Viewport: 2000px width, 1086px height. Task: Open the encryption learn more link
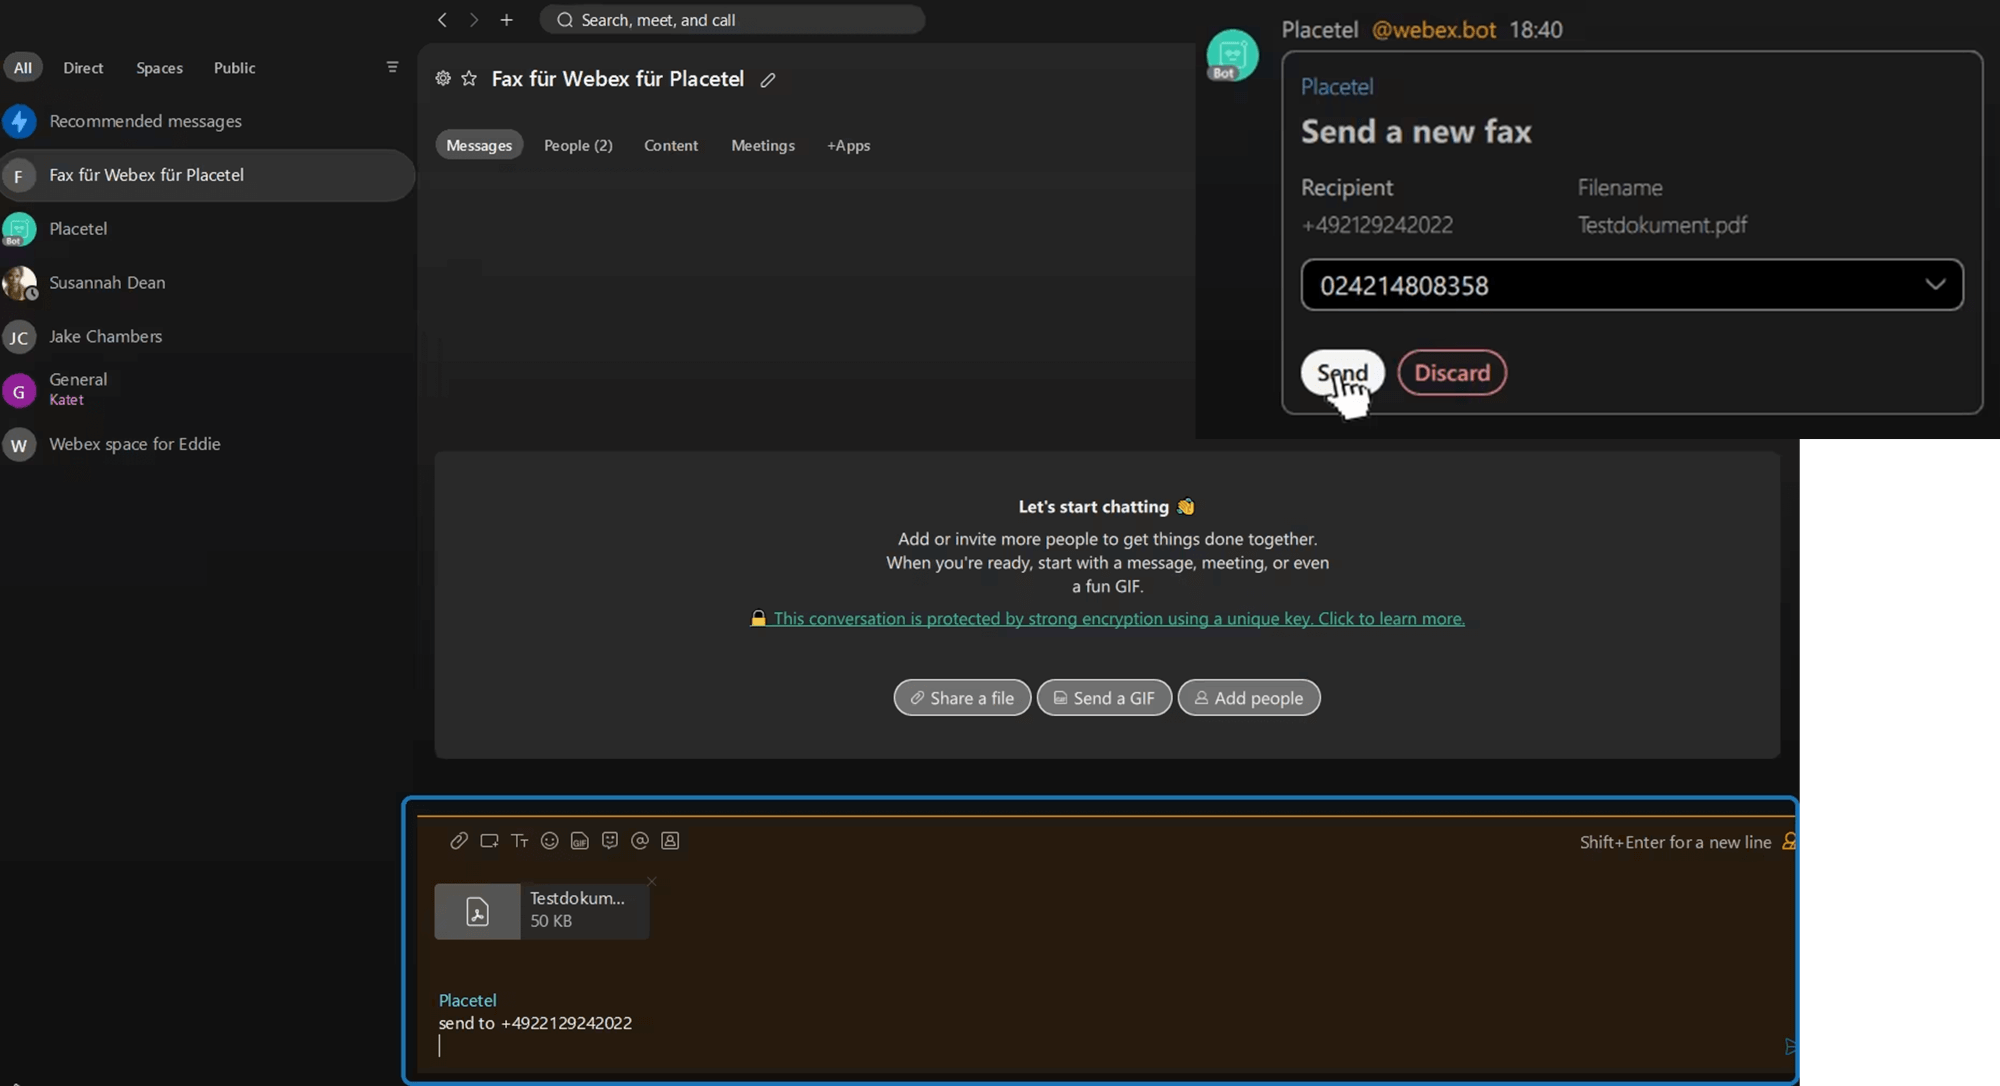point(1118,619)
